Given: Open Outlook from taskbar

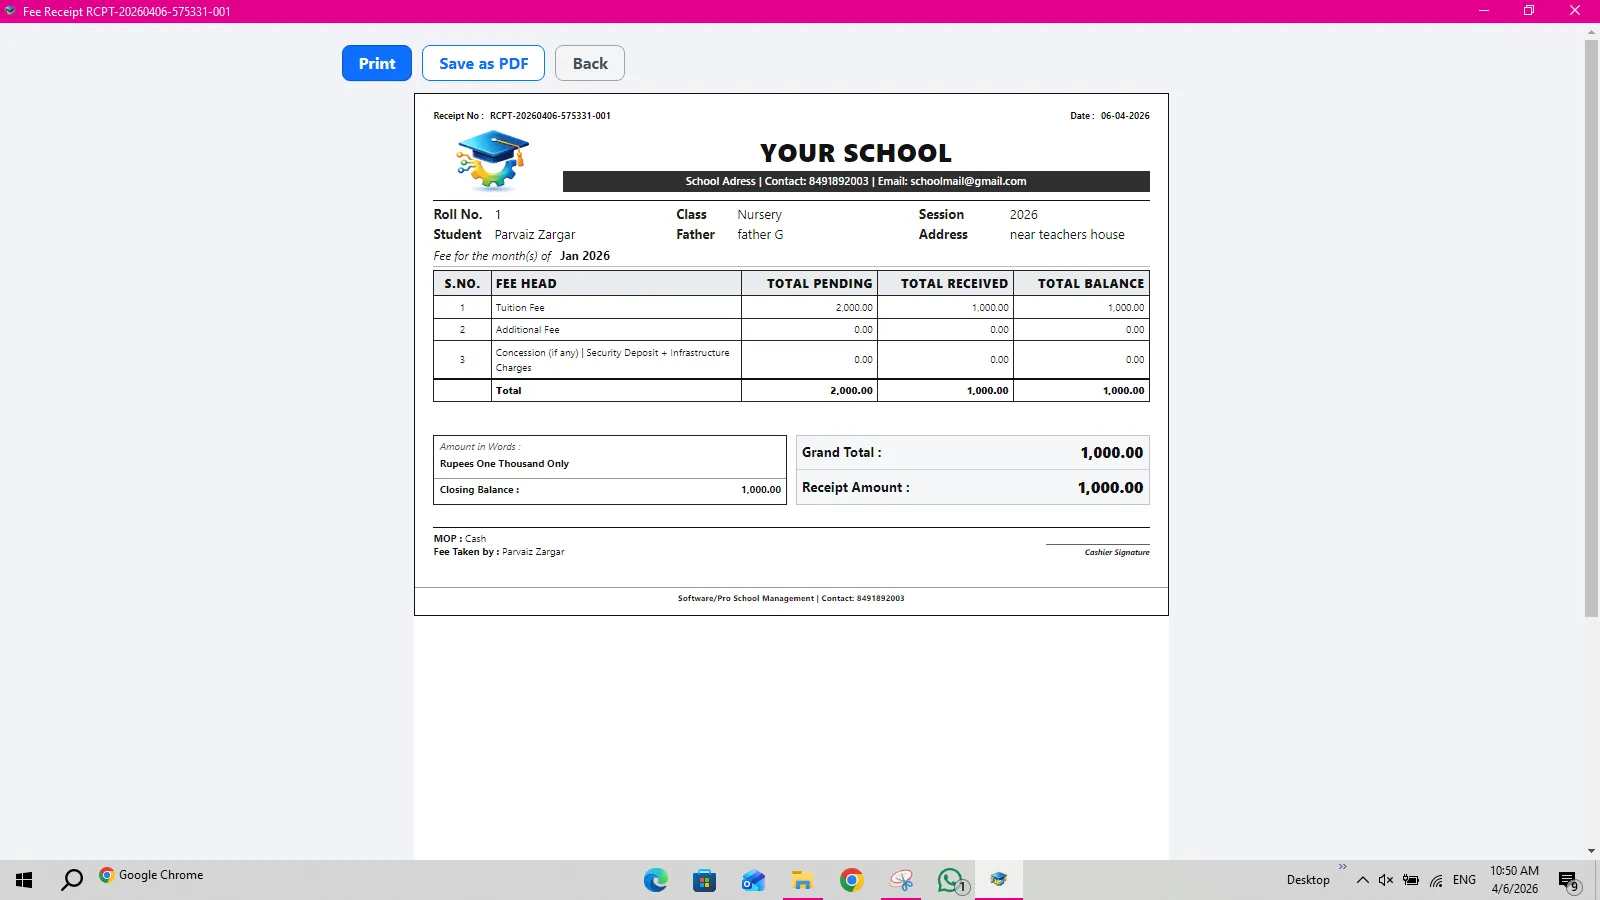Looking at the screenshot, I should 753,880.
